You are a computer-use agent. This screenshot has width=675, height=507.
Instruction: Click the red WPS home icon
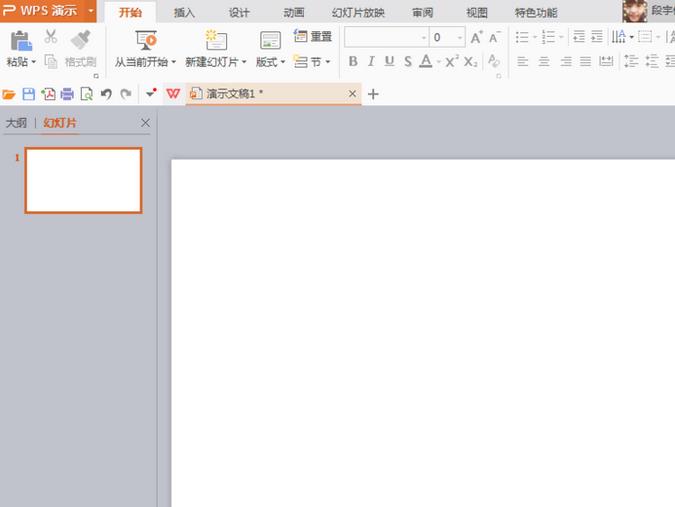(x=173, y=93)
